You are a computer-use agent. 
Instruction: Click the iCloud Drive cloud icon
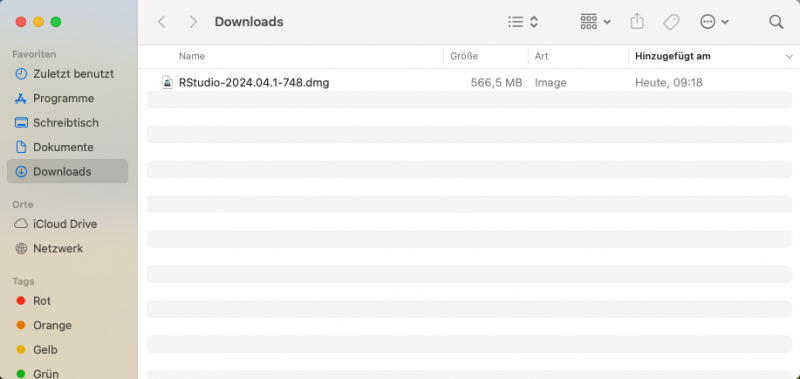click(21, 224)
